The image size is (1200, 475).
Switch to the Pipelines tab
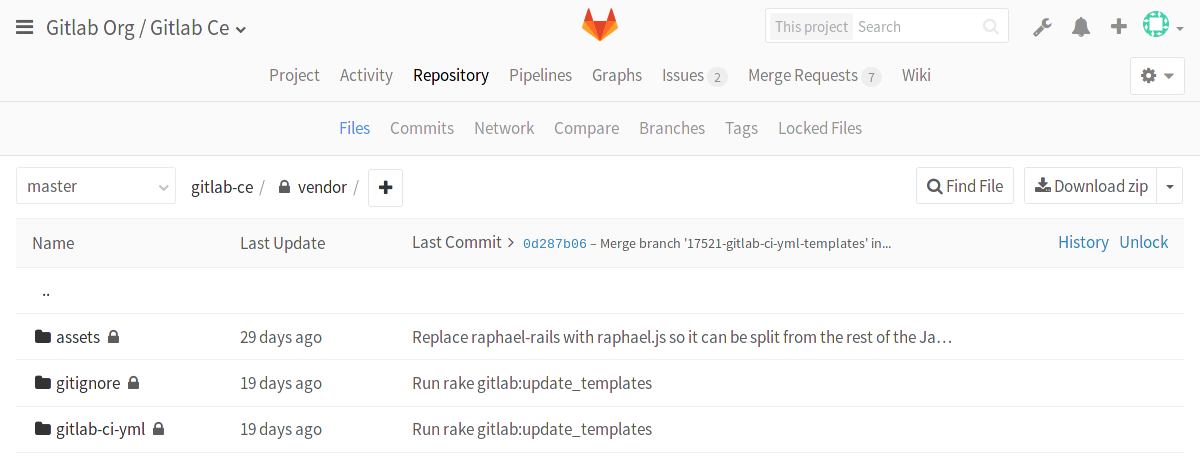540,75
